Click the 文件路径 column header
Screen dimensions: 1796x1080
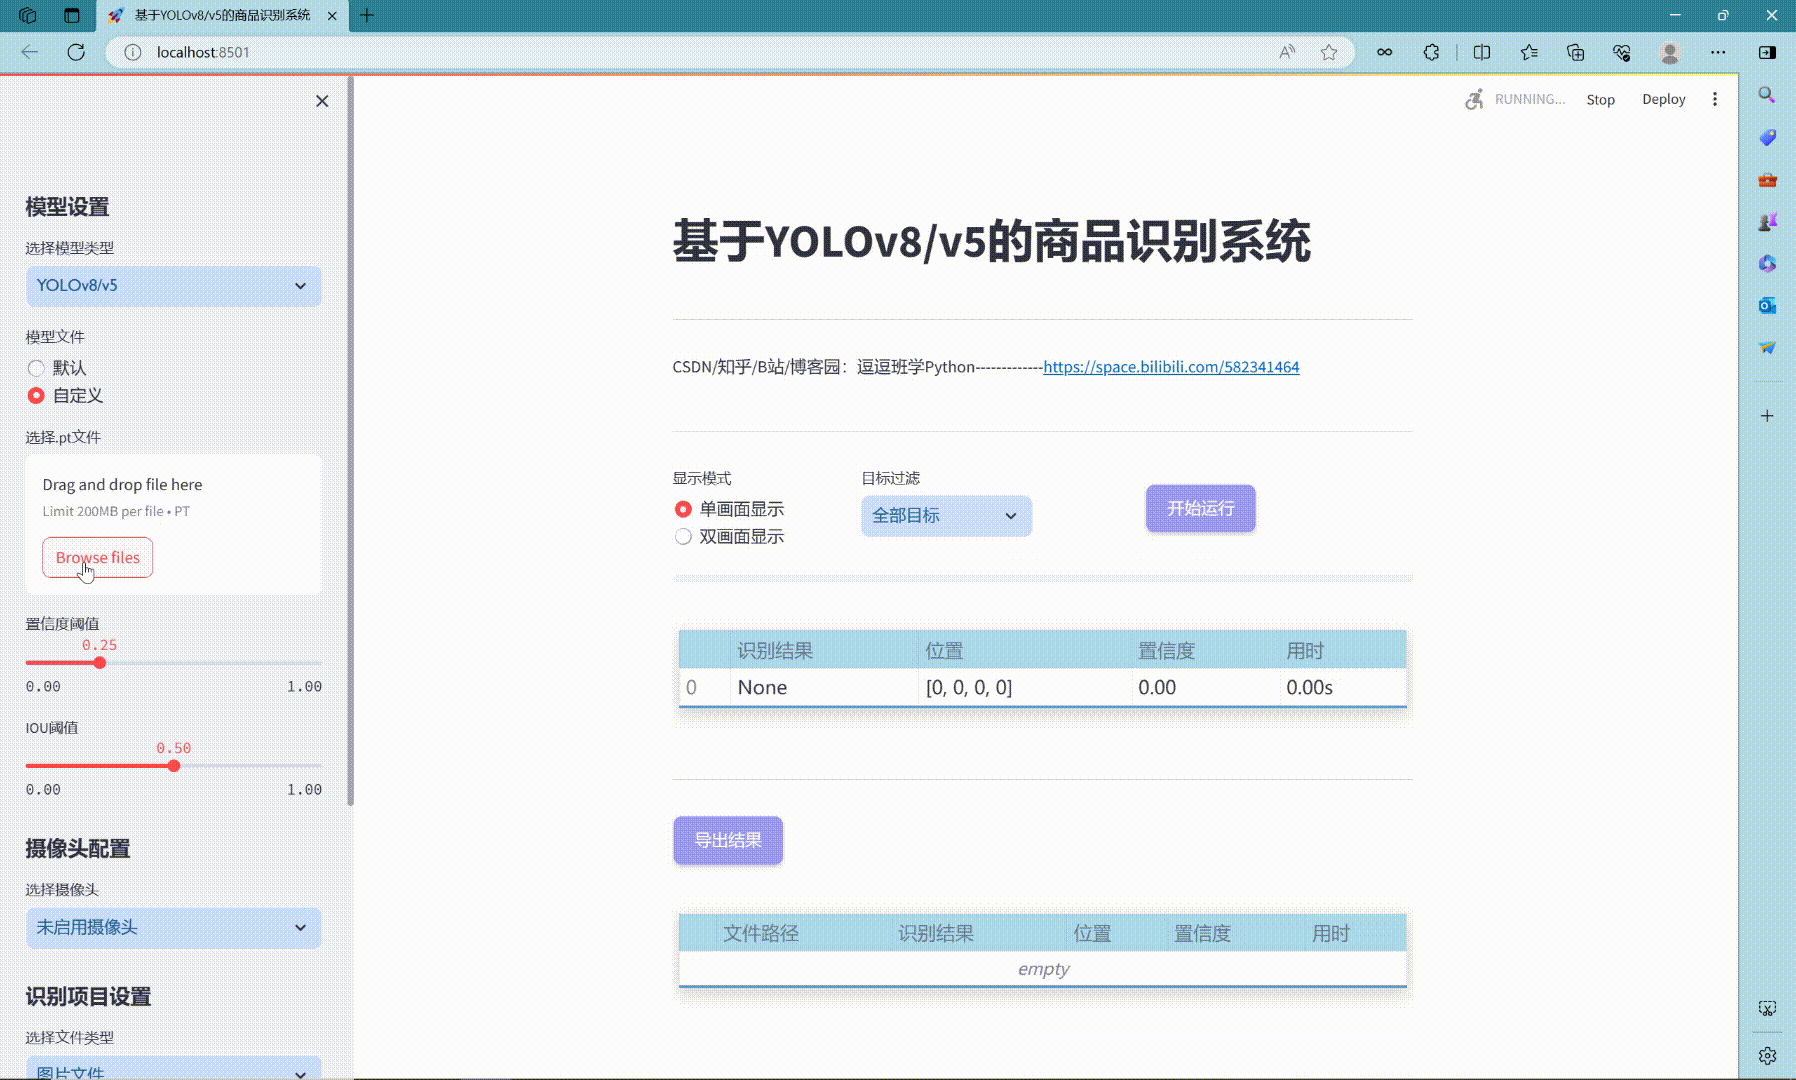(x=761, y=934)
